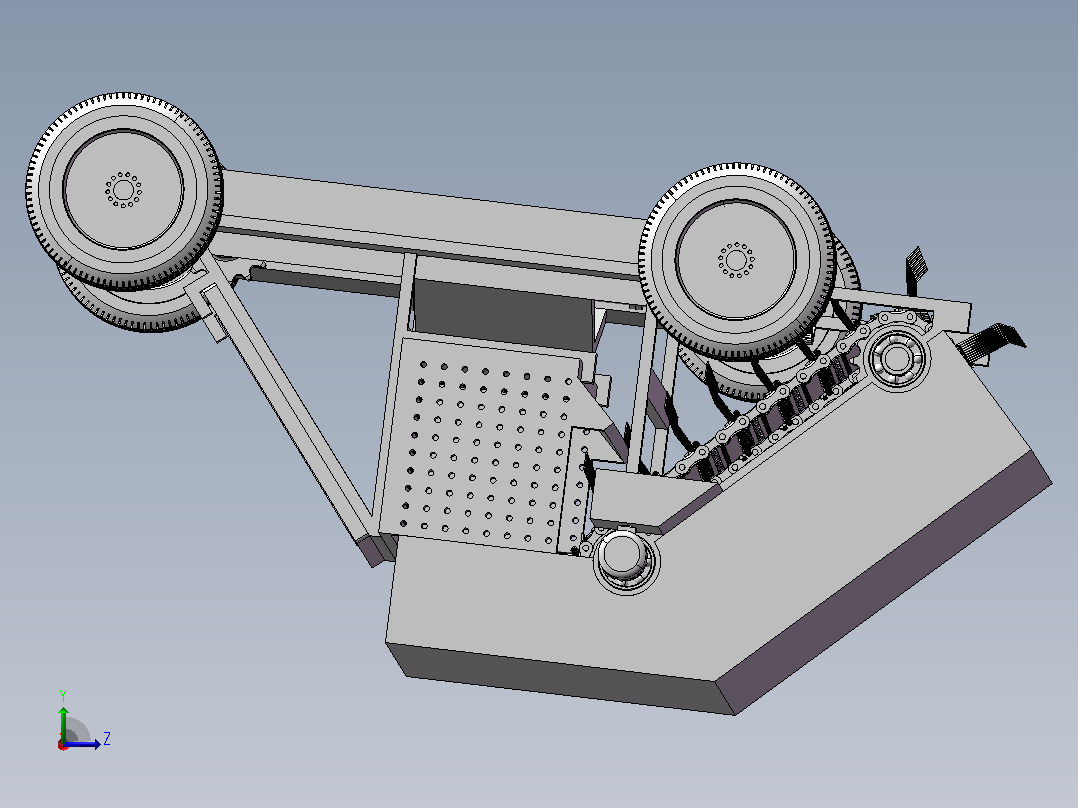
Task: Click the green Y axis arrow of the triad
Action: (x=63, y=722)
